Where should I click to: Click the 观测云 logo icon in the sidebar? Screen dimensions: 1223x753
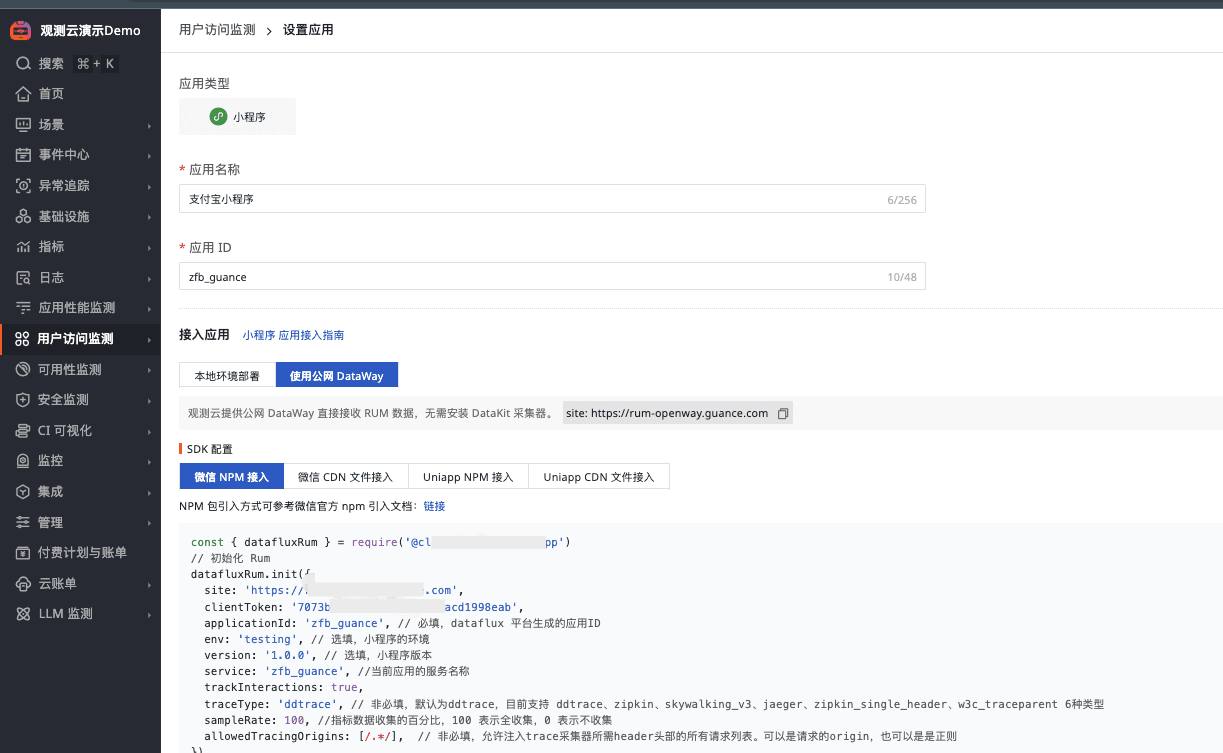(20, 31)
